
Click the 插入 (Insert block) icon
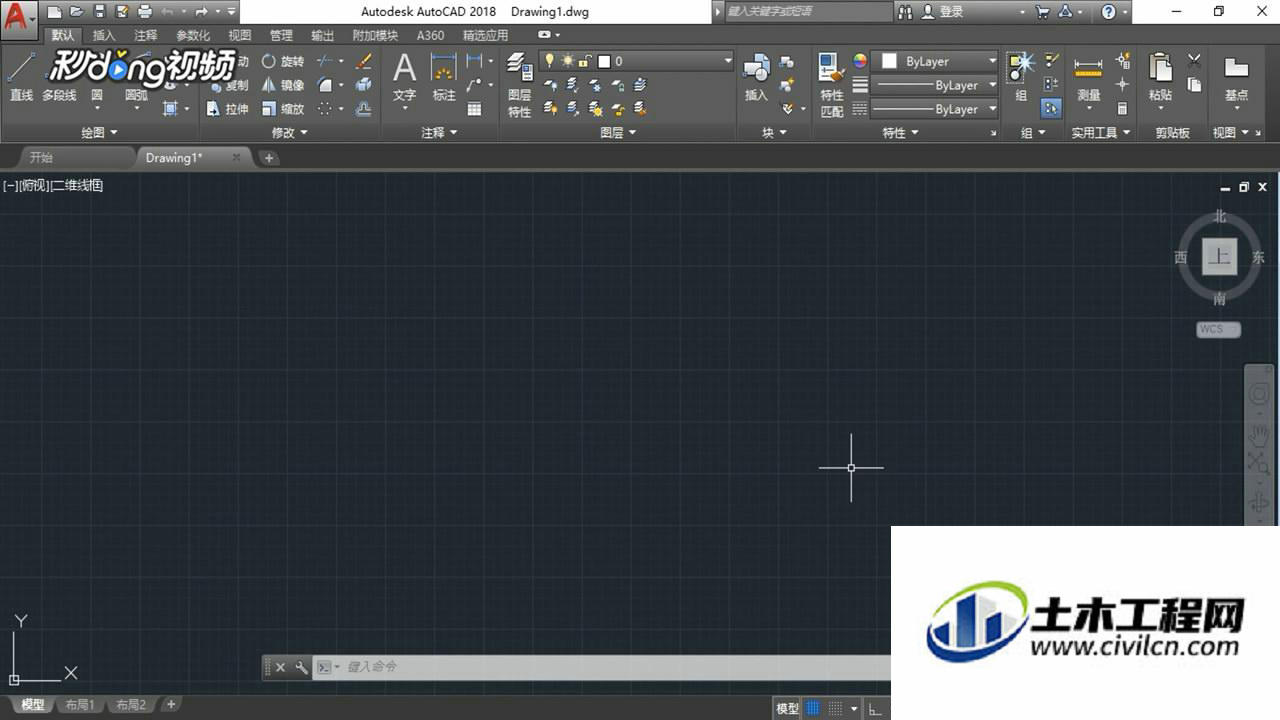[x=756, y=78]
